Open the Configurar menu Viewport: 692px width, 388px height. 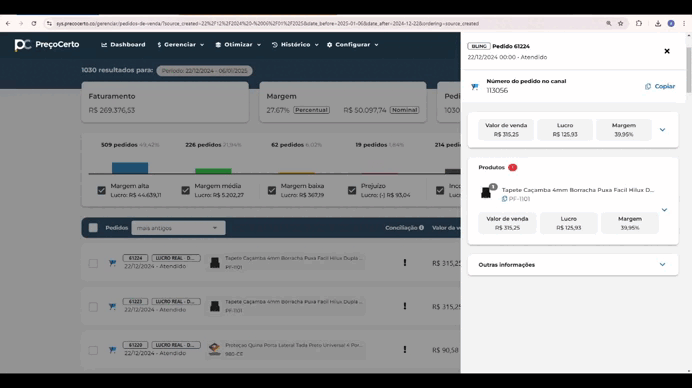(x=353, y=45)
